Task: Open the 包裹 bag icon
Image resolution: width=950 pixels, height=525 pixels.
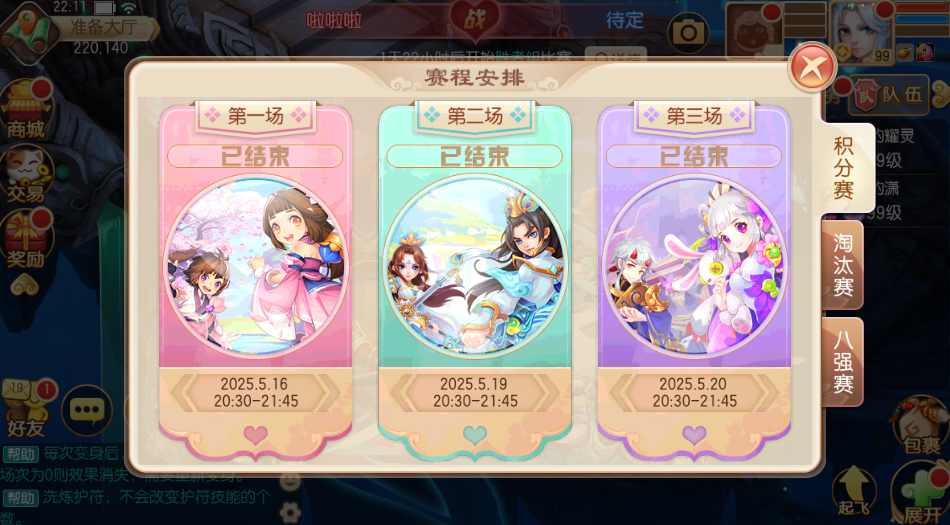Action: [x=922, y=426]
